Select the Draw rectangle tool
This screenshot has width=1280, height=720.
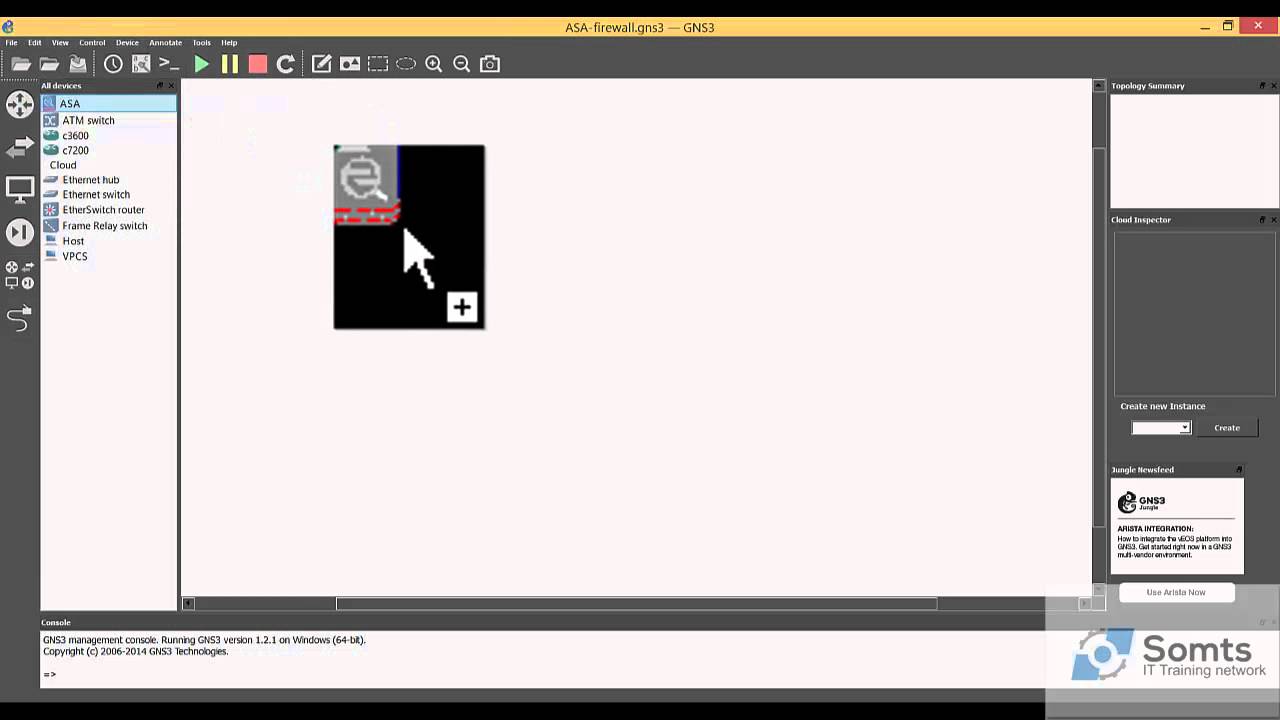click(x=377, y=64)
